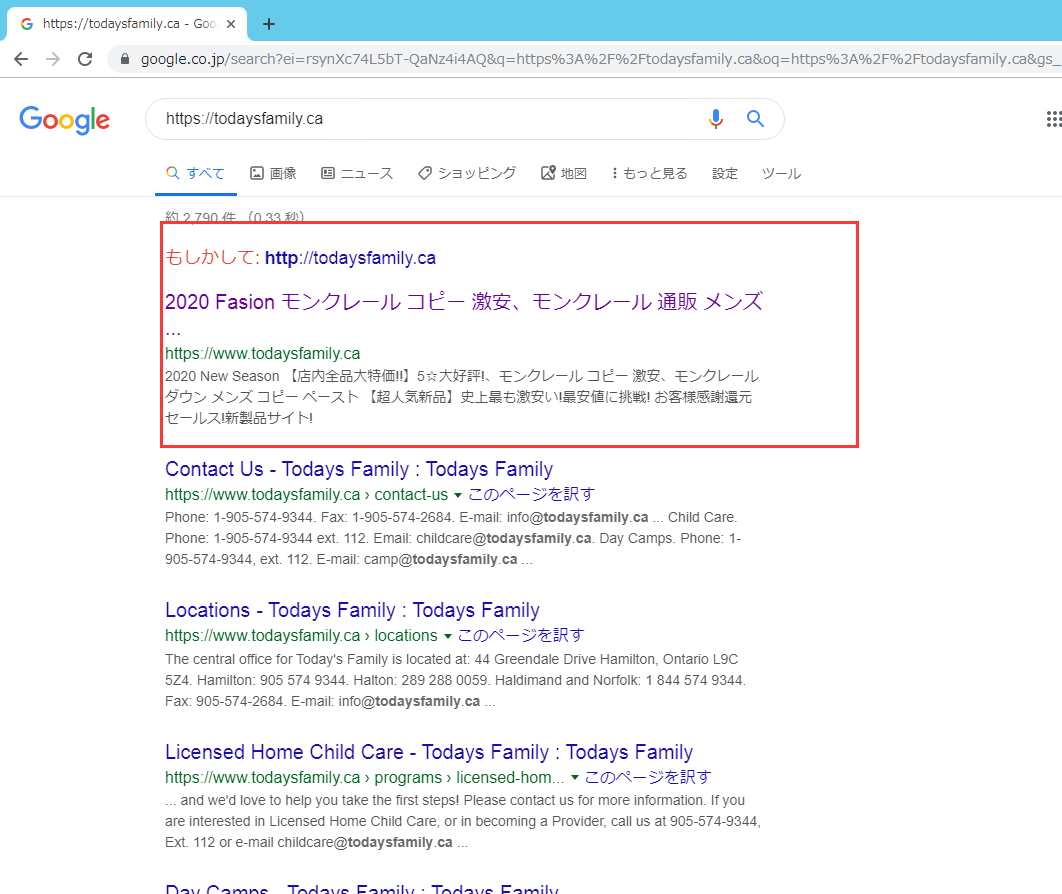Switch to ショッピング shopping tab
The width and height of the screenshot is (1062, 894).
click(x=467, y=173)
